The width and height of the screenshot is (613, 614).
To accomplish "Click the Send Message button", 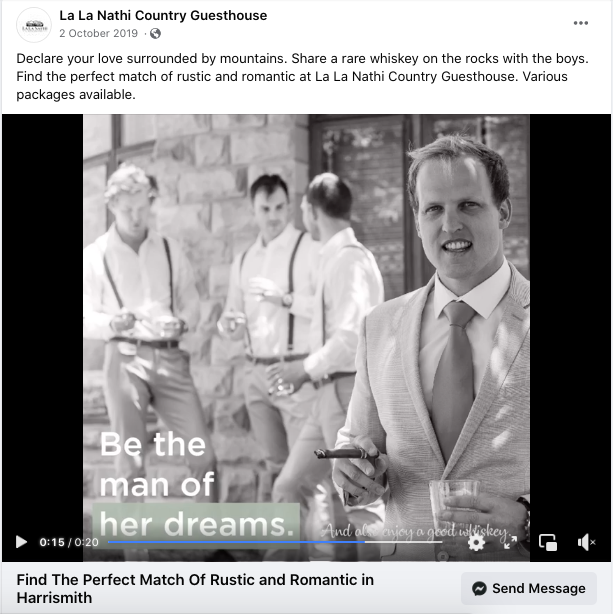I will [x=529, y=588].
